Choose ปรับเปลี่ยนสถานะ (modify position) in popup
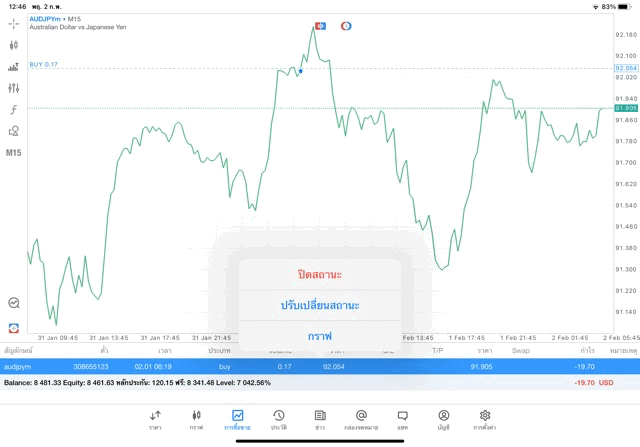640x447 pixels. point(320,305)
